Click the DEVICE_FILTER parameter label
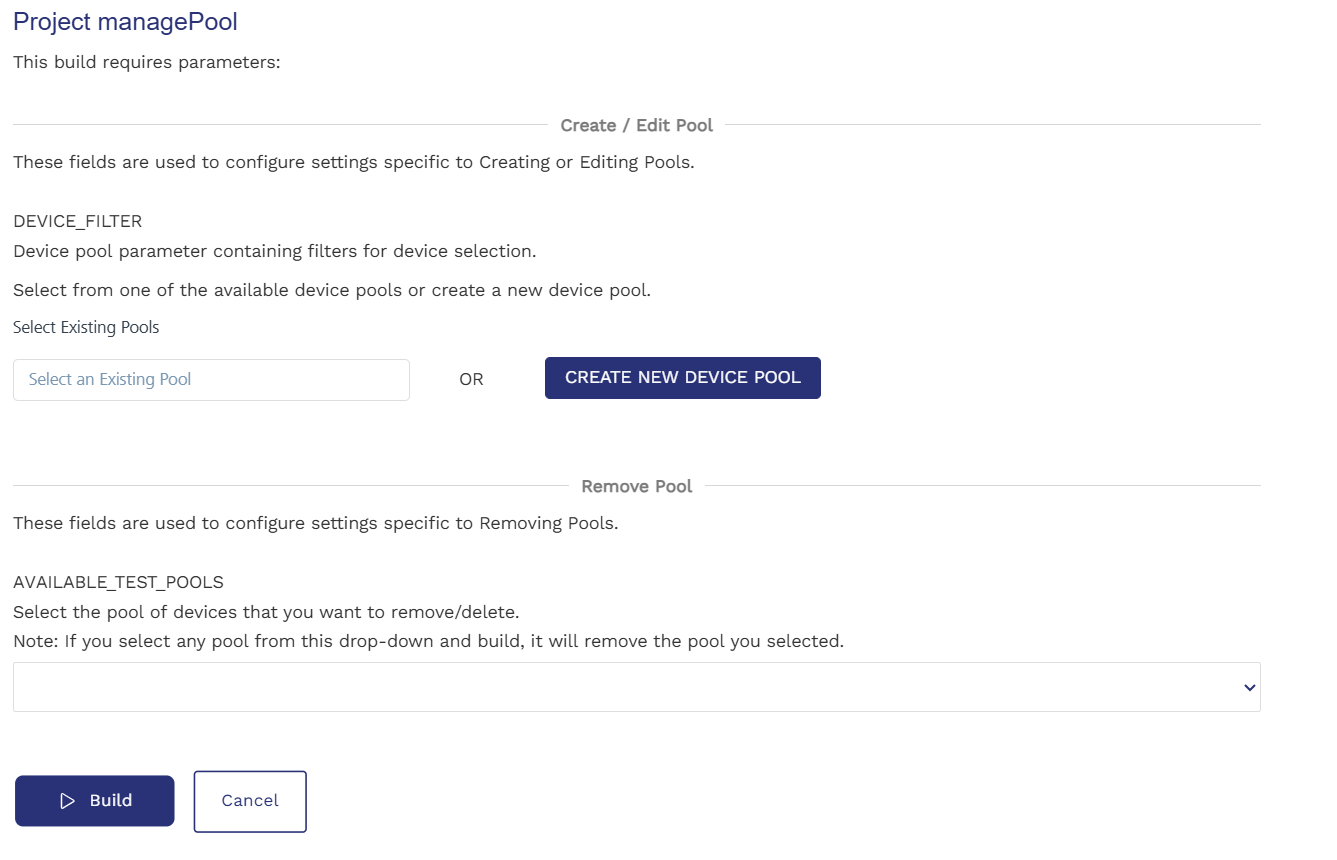The width and height of the screenshot is (1337, 860). pyautogui.click(x=78, y=221)
